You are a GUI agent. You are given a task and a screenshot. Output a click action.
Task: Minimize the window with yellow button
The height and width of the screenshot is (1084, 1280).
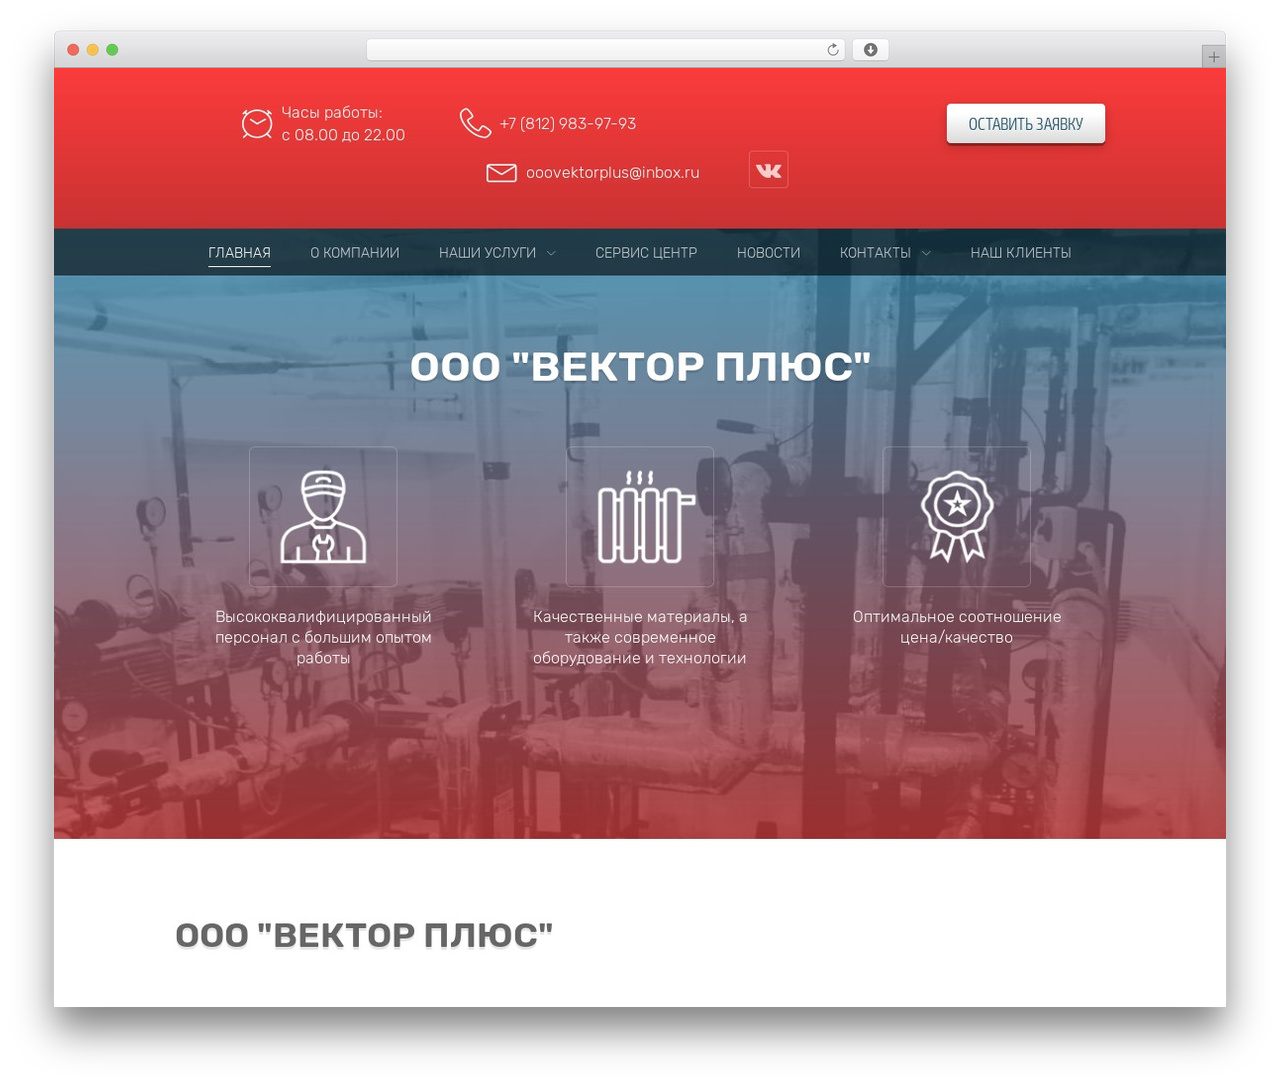click(92, 50)
